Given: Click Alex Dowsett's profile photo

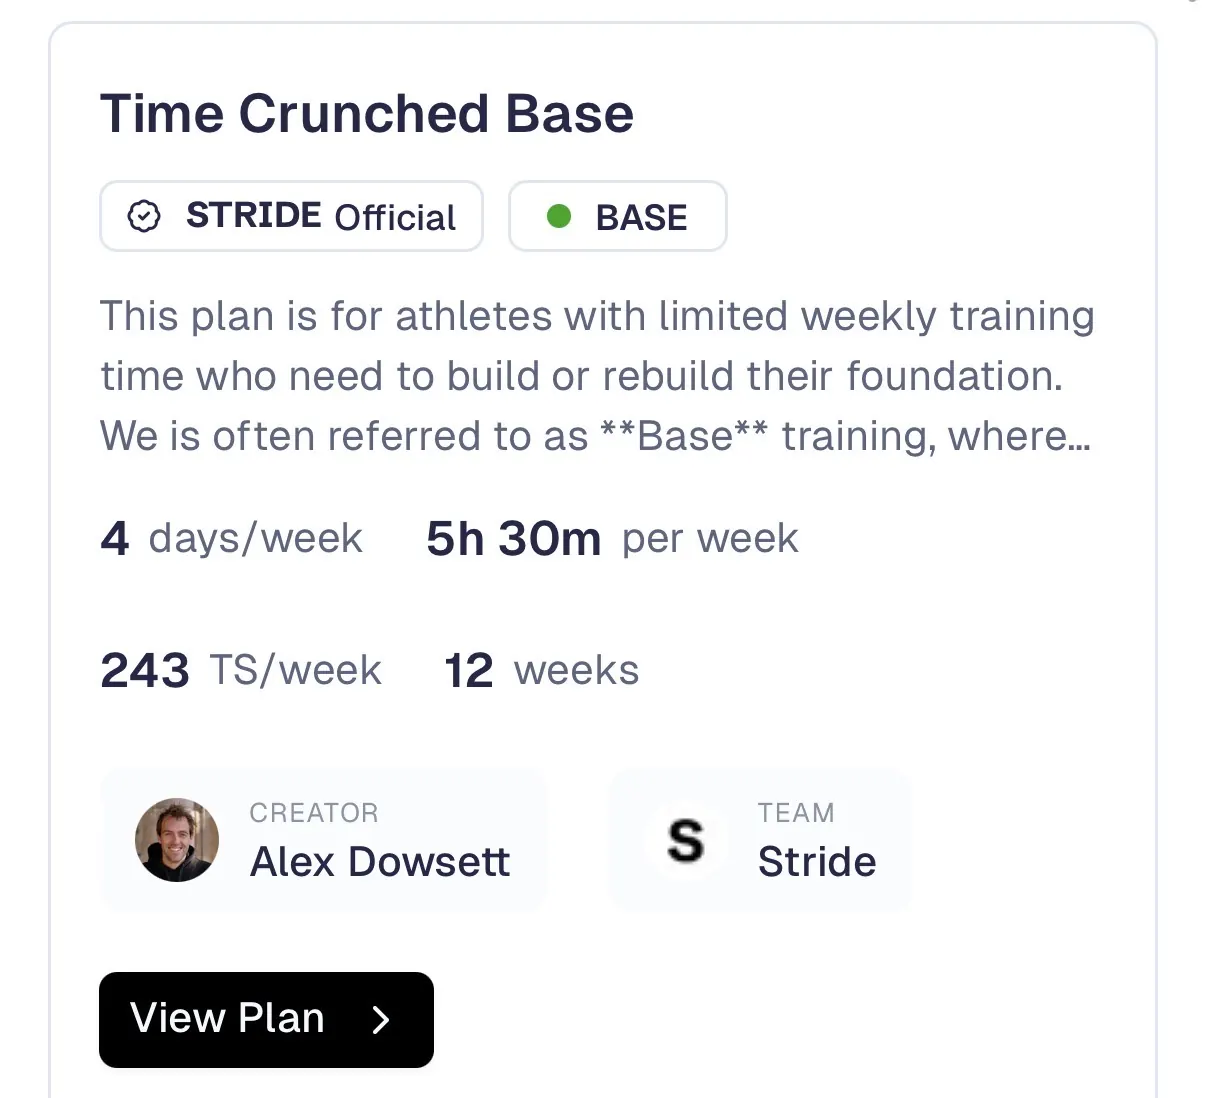Looking at the screenshot, I should [177, 840].
